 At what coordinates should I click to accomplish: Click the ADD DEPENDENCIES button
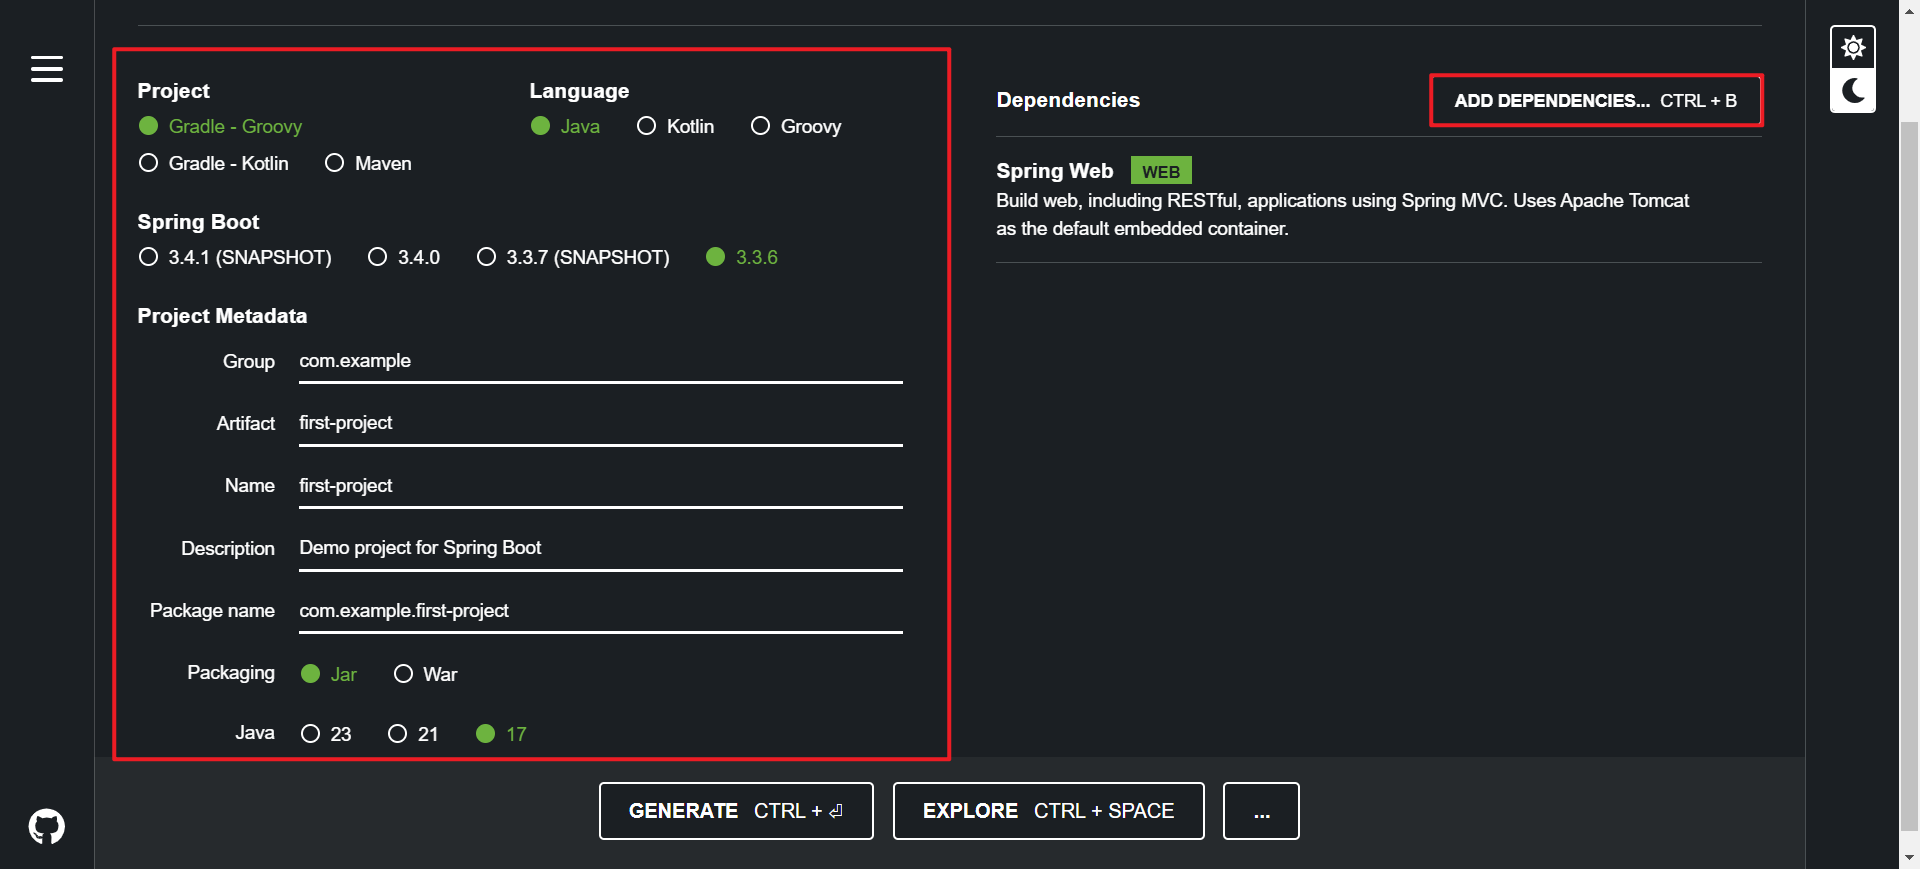click(1596, 100)
